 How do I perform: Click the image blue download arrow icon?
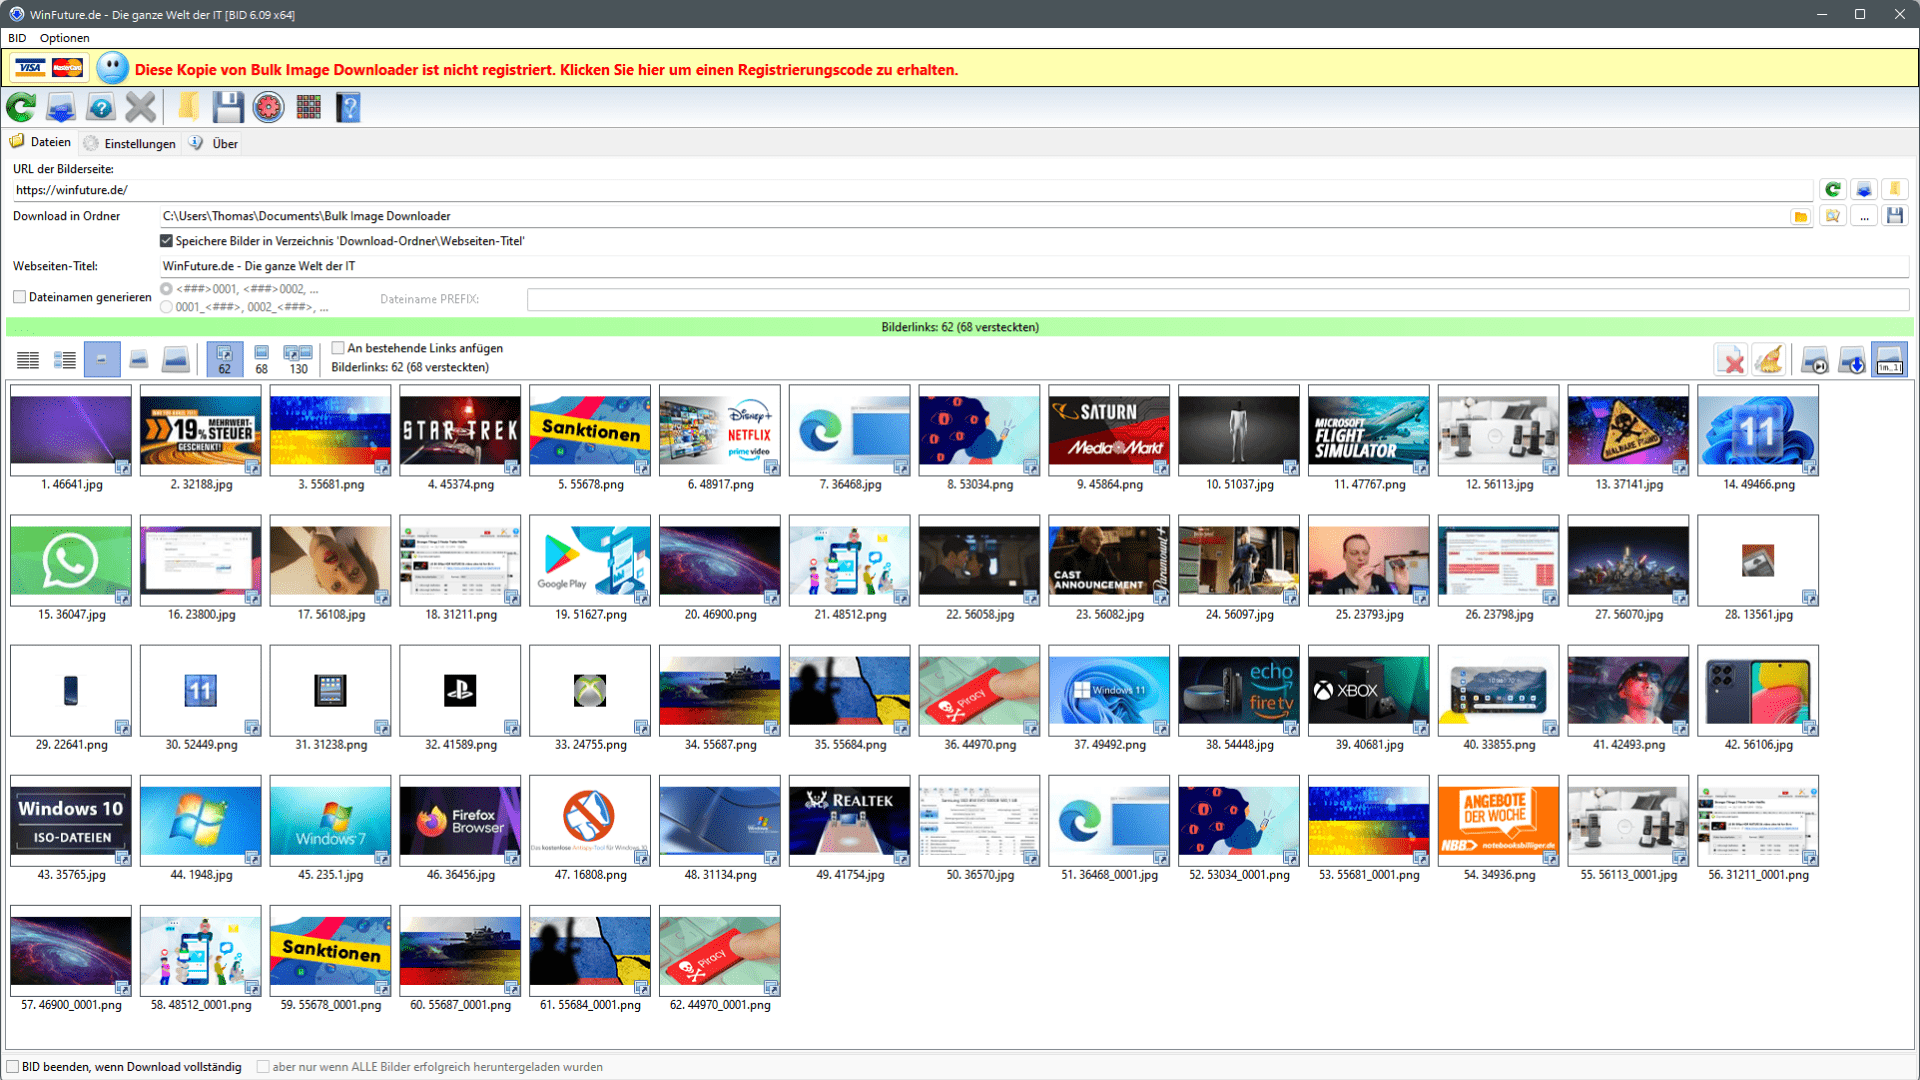click(1851, 361)
